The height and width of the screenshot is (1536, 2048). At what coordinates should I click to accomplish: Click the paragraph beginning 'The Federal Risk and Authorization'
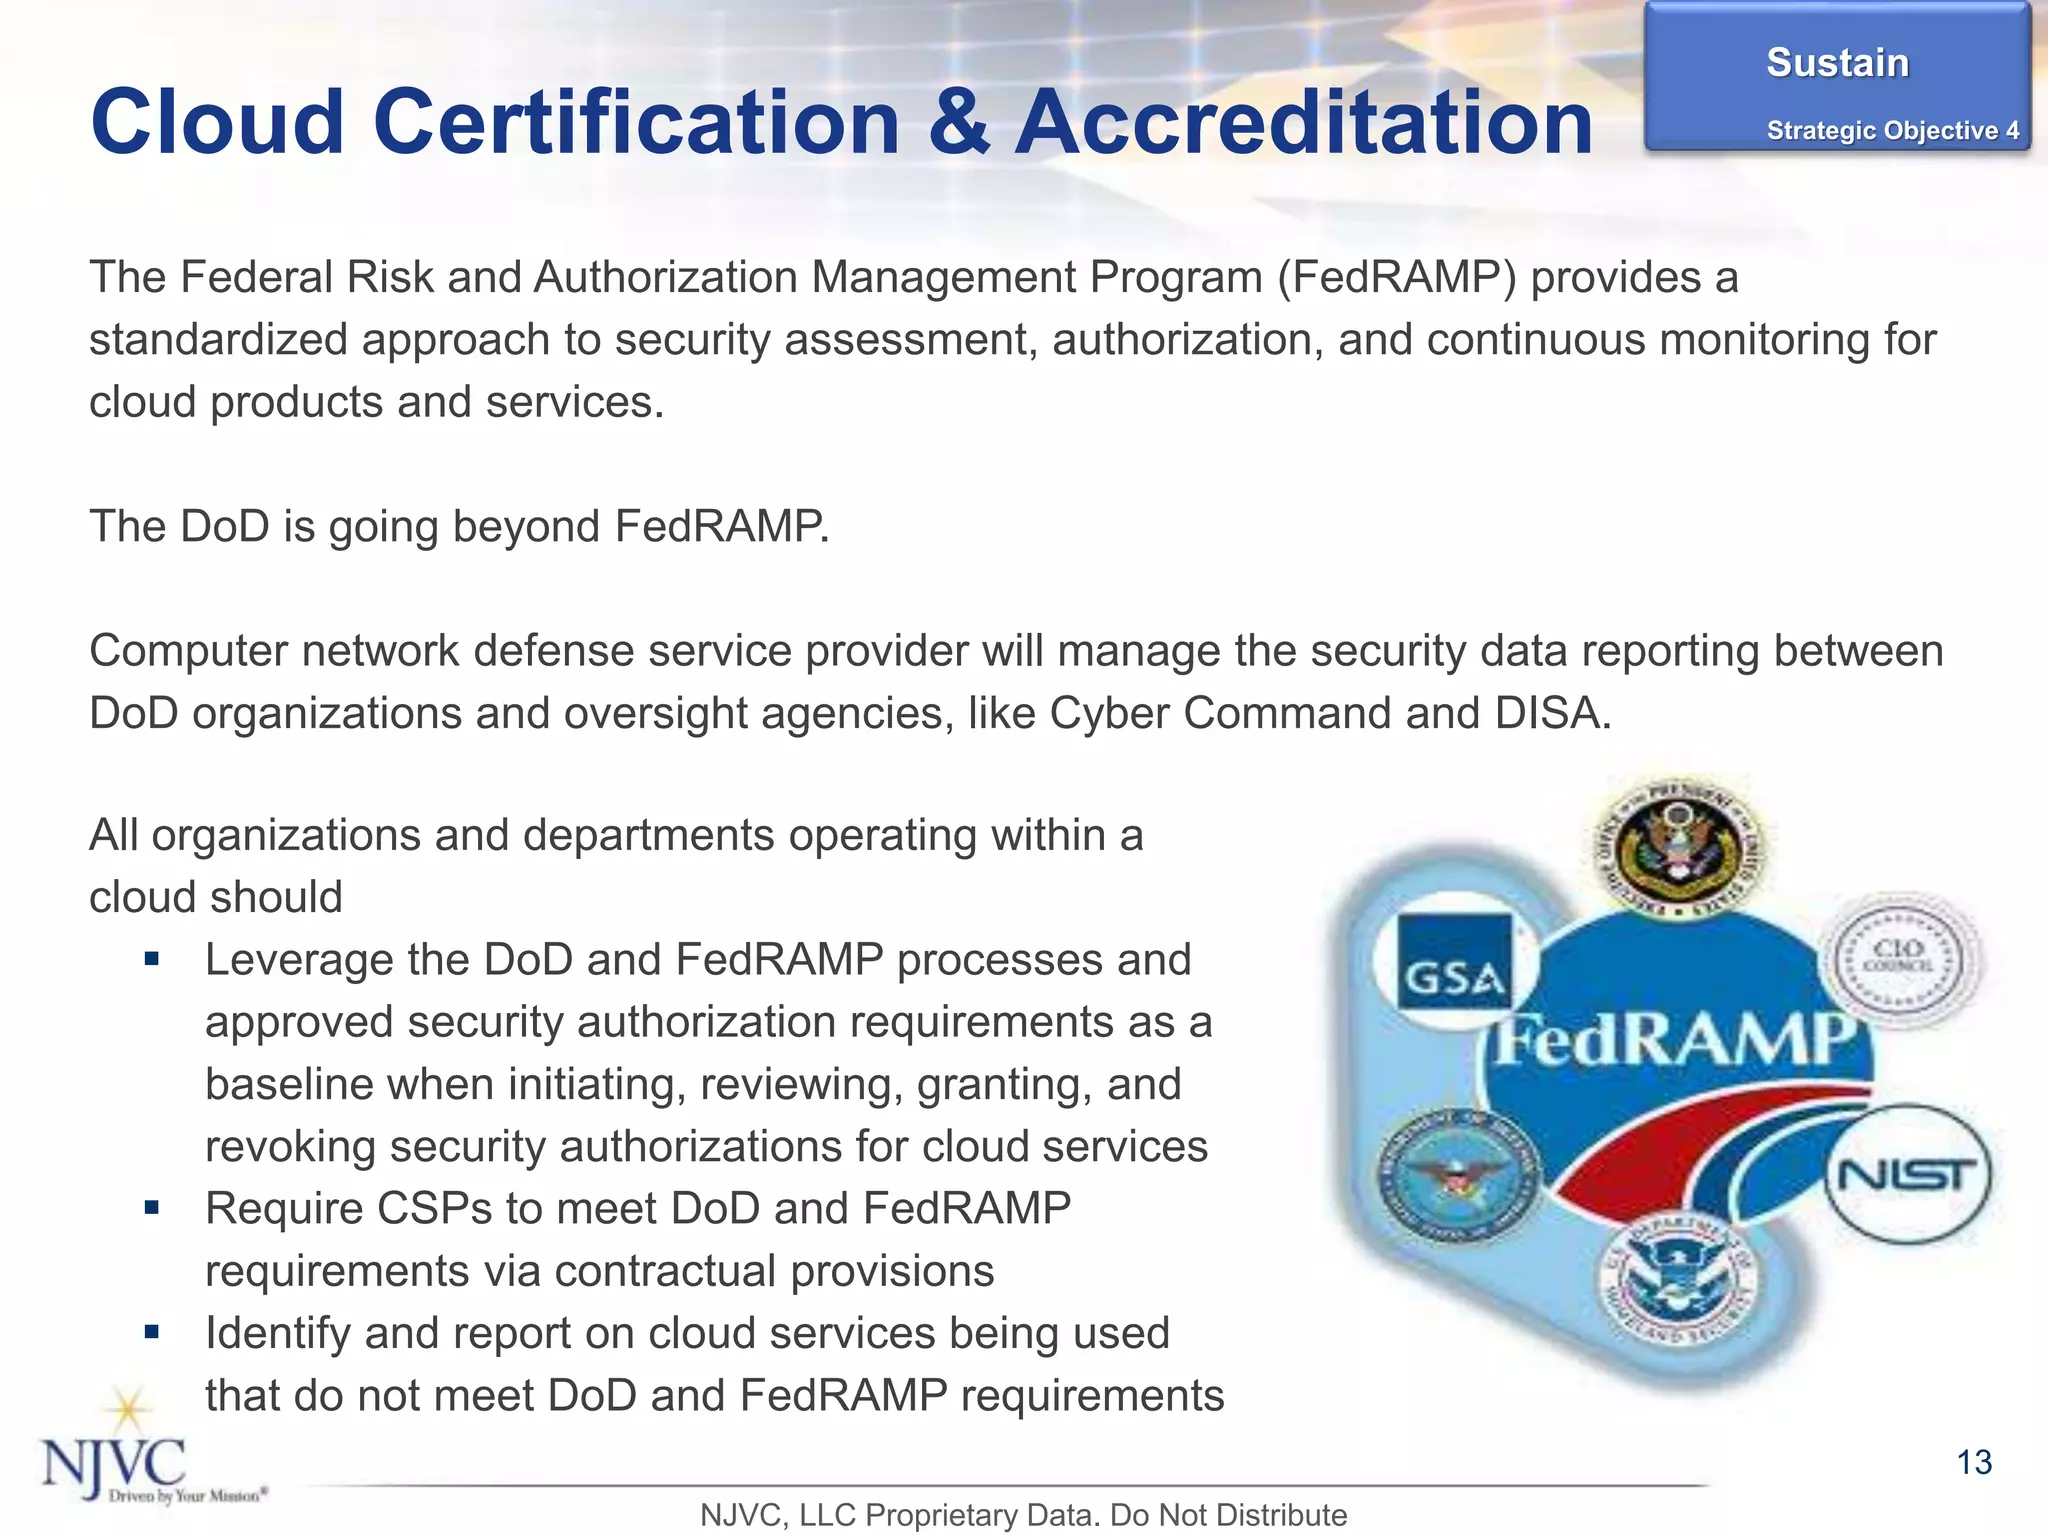(x=1012, y=339)
